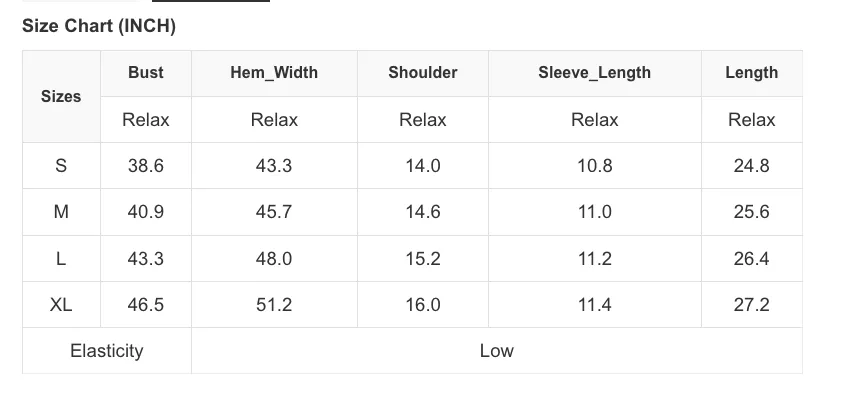Click the Length column header
Image resolution: width=862 pixels, height=406 pixels.
752,73
